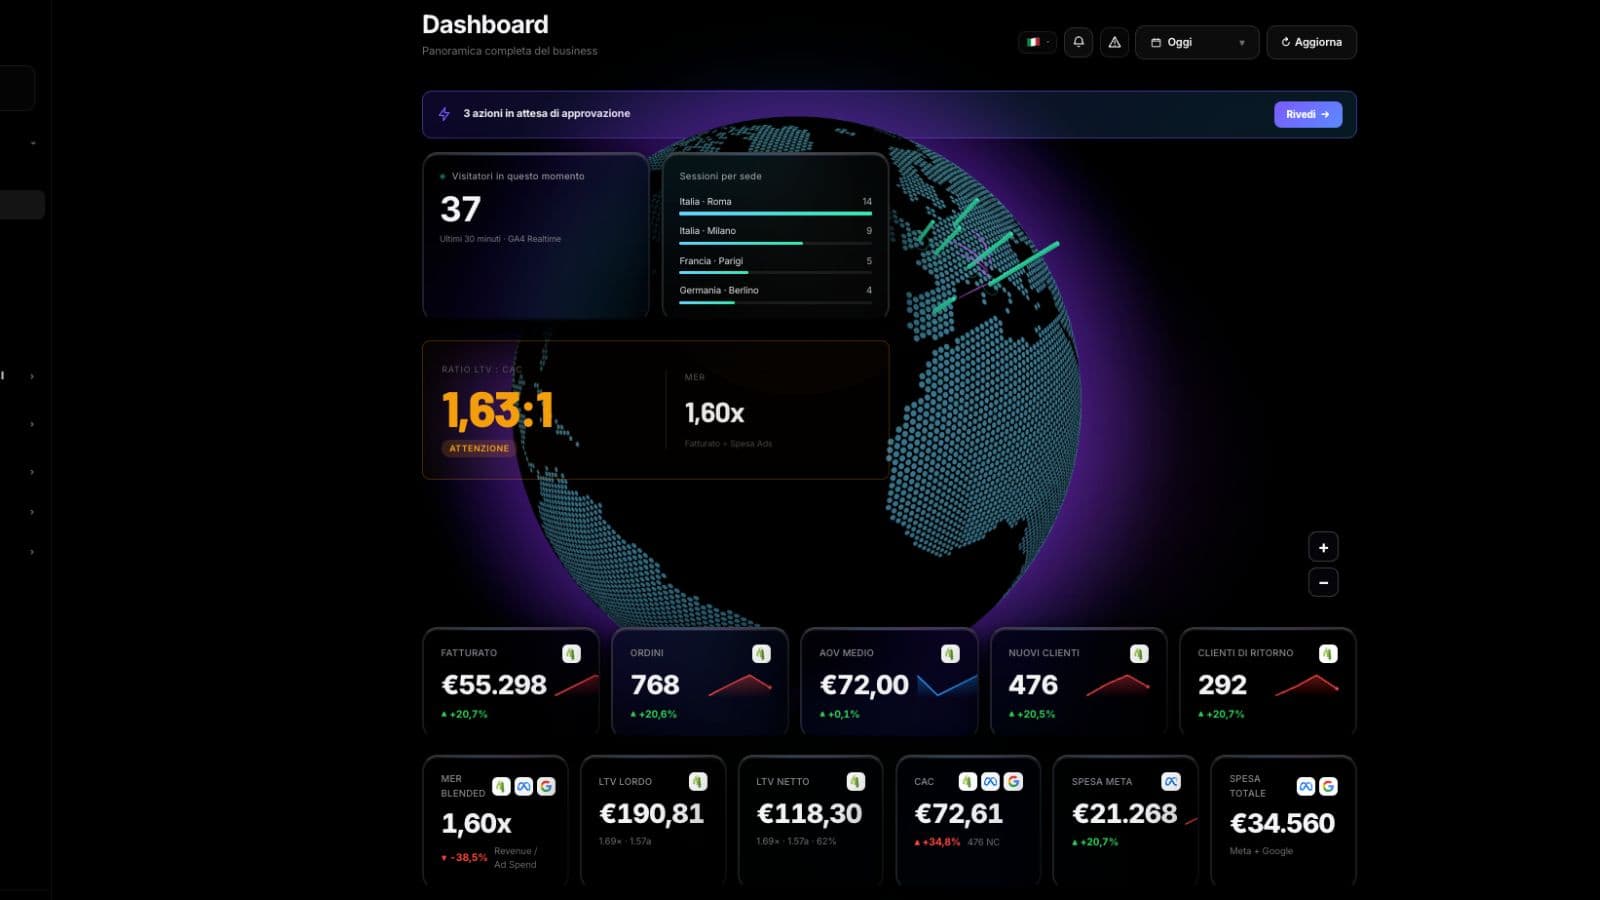Click the Germania · Berlino session row label
Viewport: 1600px width, 900px height.
click(x=719, y=290)
